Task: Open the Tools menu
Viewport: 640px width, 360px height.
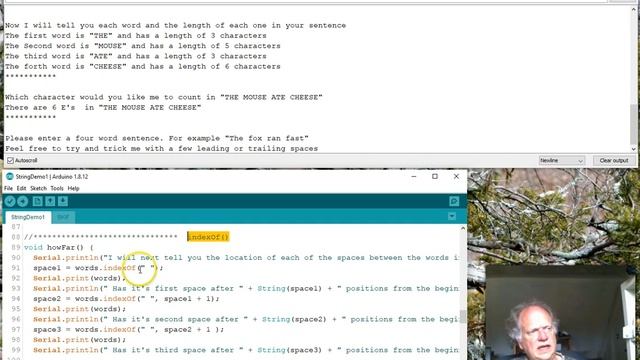Action: pyautogui.click(x=57, y=188)
